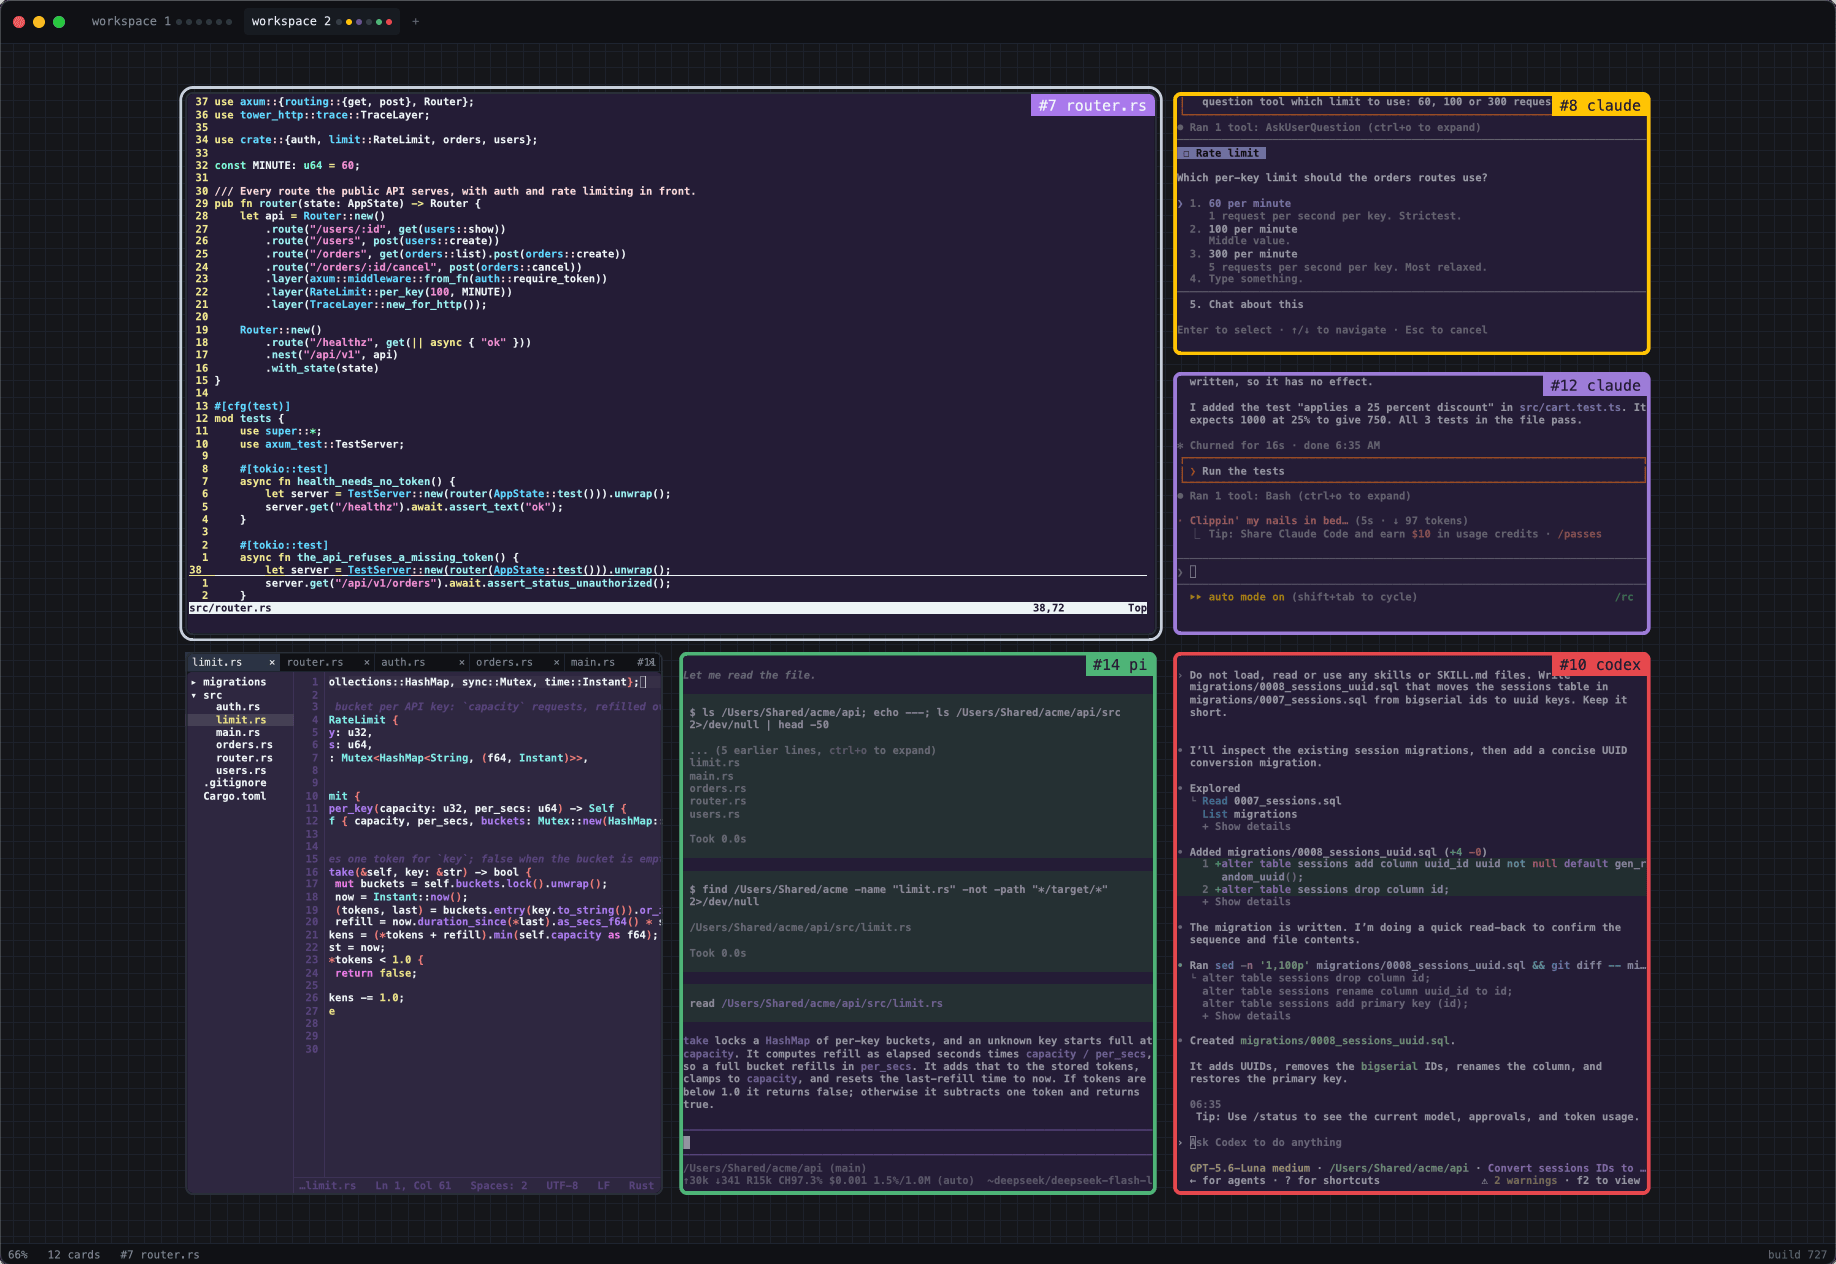
Task: Expand 'Show details' under Explored in codex
Action: [1246, 827]
